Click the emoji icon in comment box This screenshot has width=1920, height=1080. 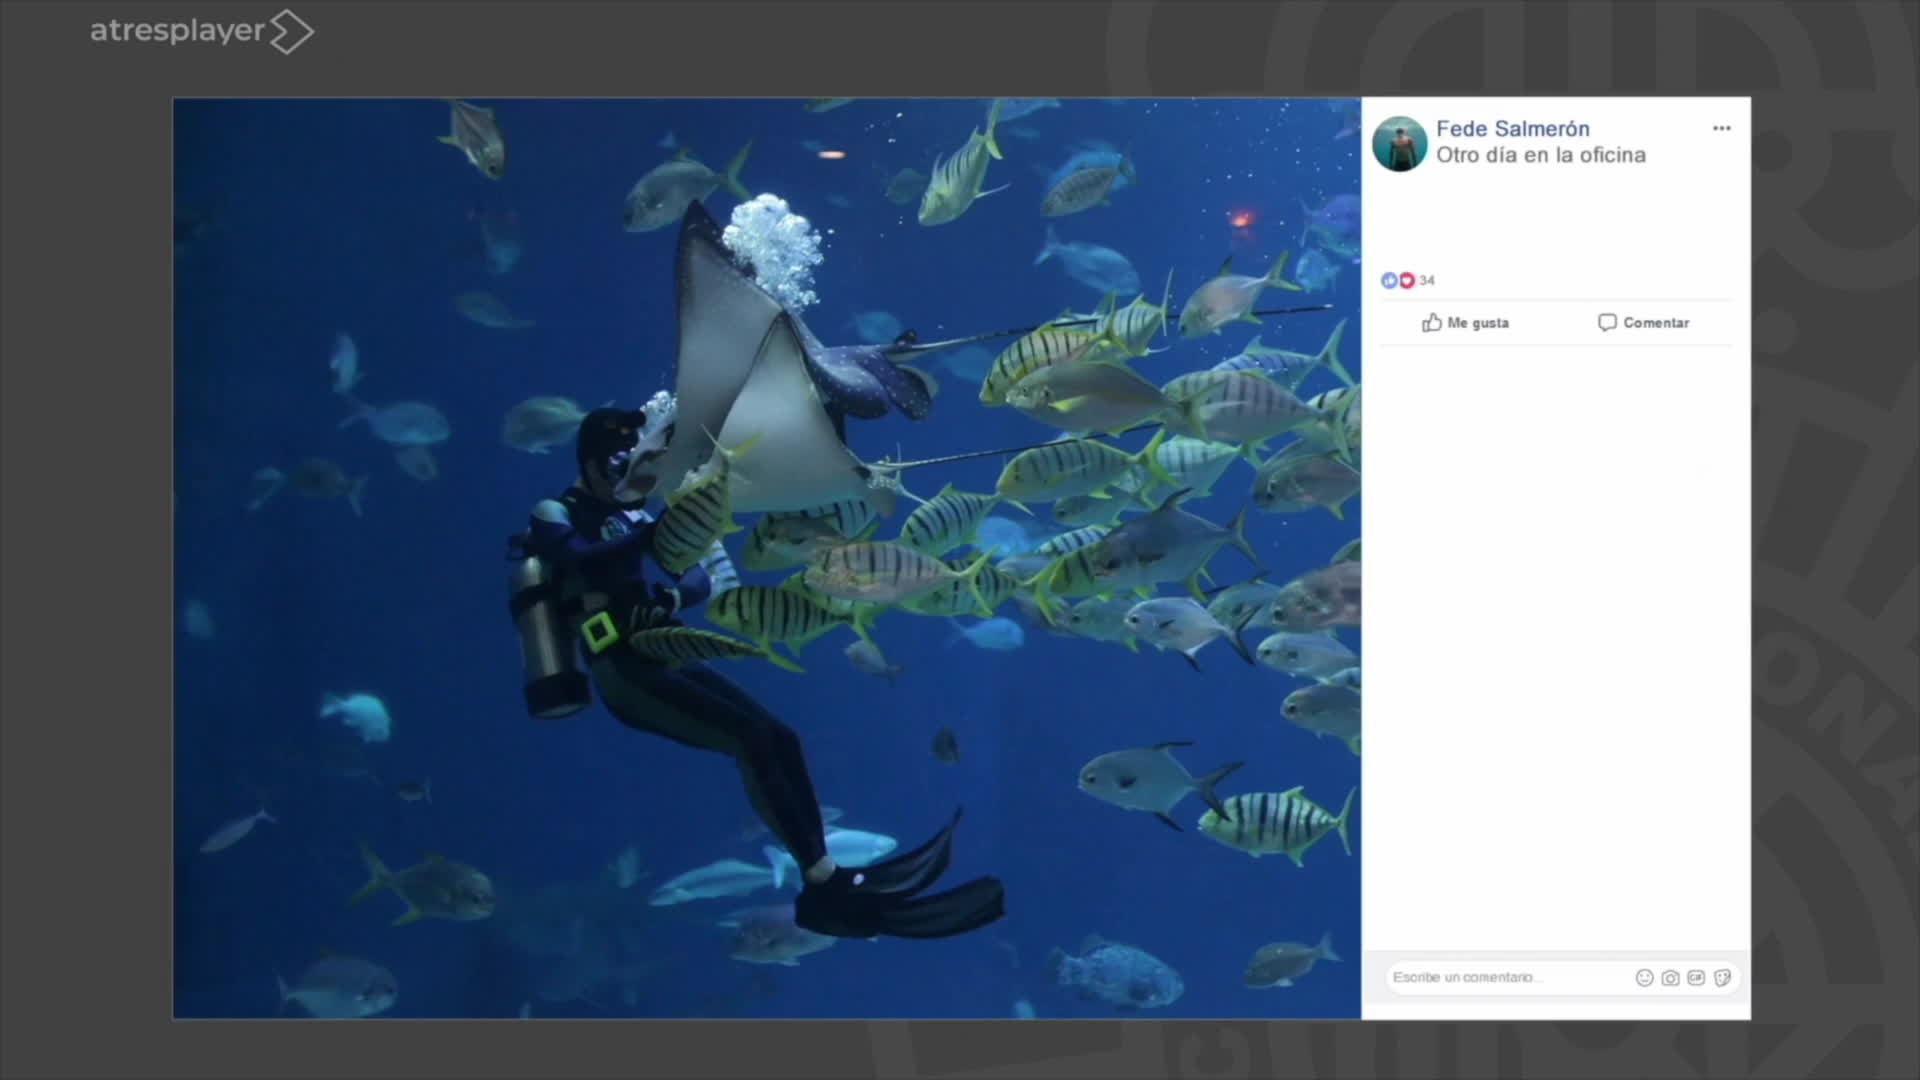click(1644, 978)
